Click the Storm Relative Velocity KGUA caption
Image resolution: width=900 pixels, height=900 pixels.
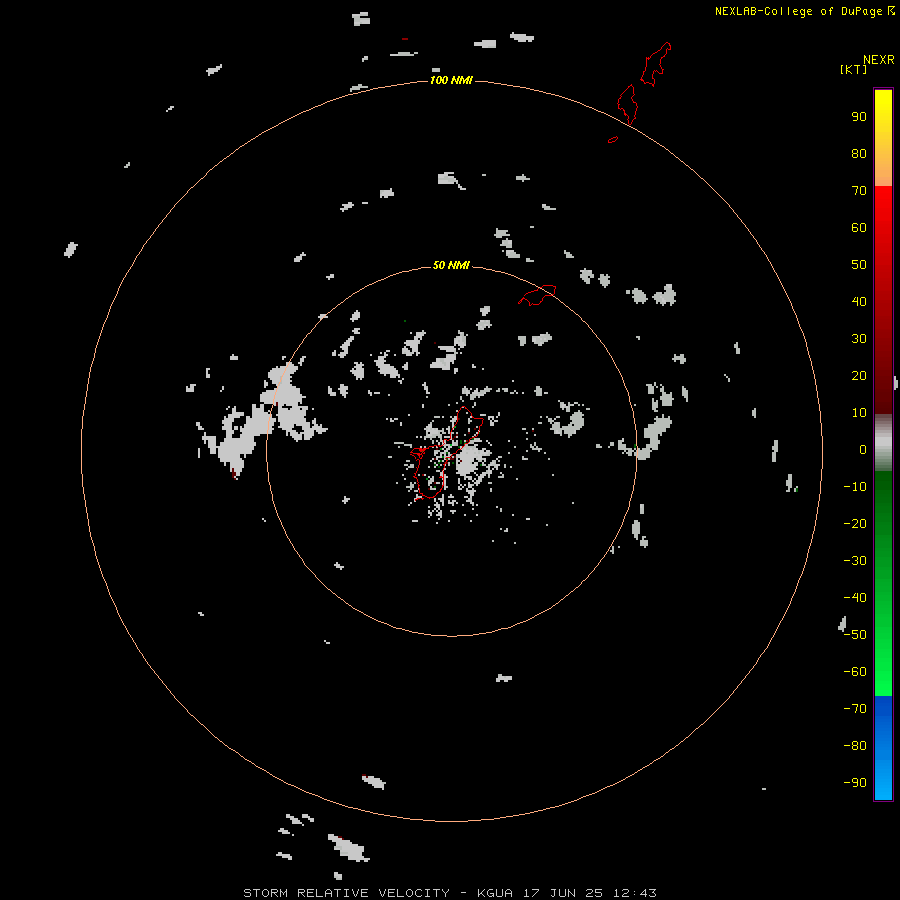450,893
